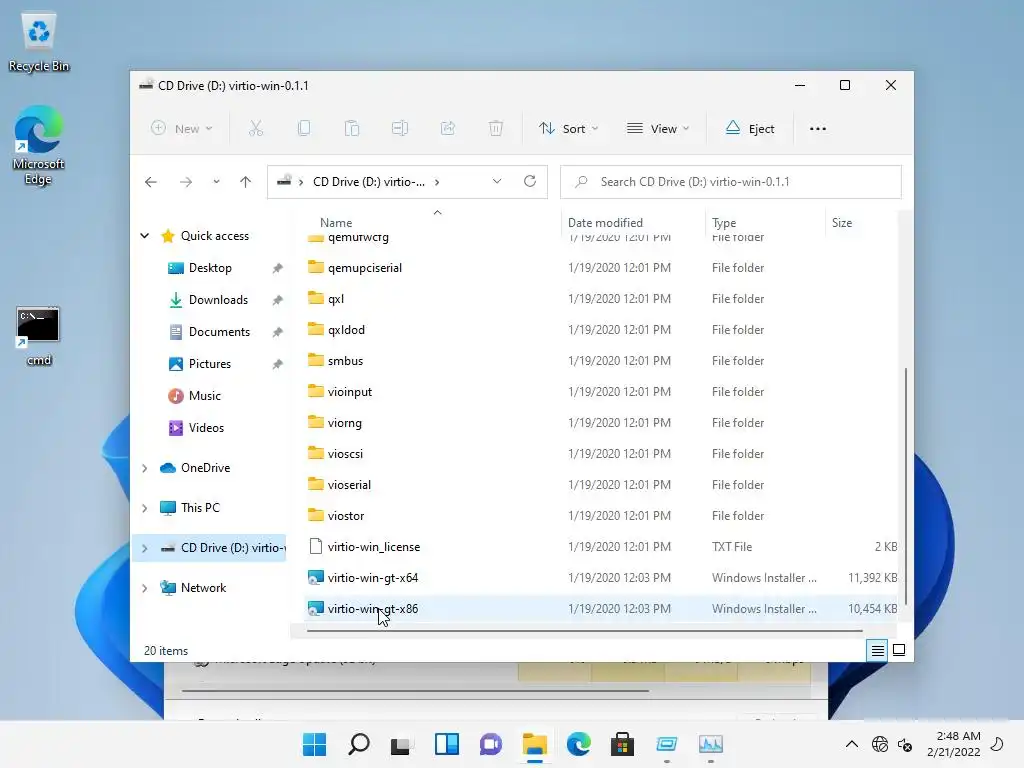Expand the OneDrive tree node
The width and height of the screenshot is (1024, 768).
pyautogui.click(x=145, y=468)
